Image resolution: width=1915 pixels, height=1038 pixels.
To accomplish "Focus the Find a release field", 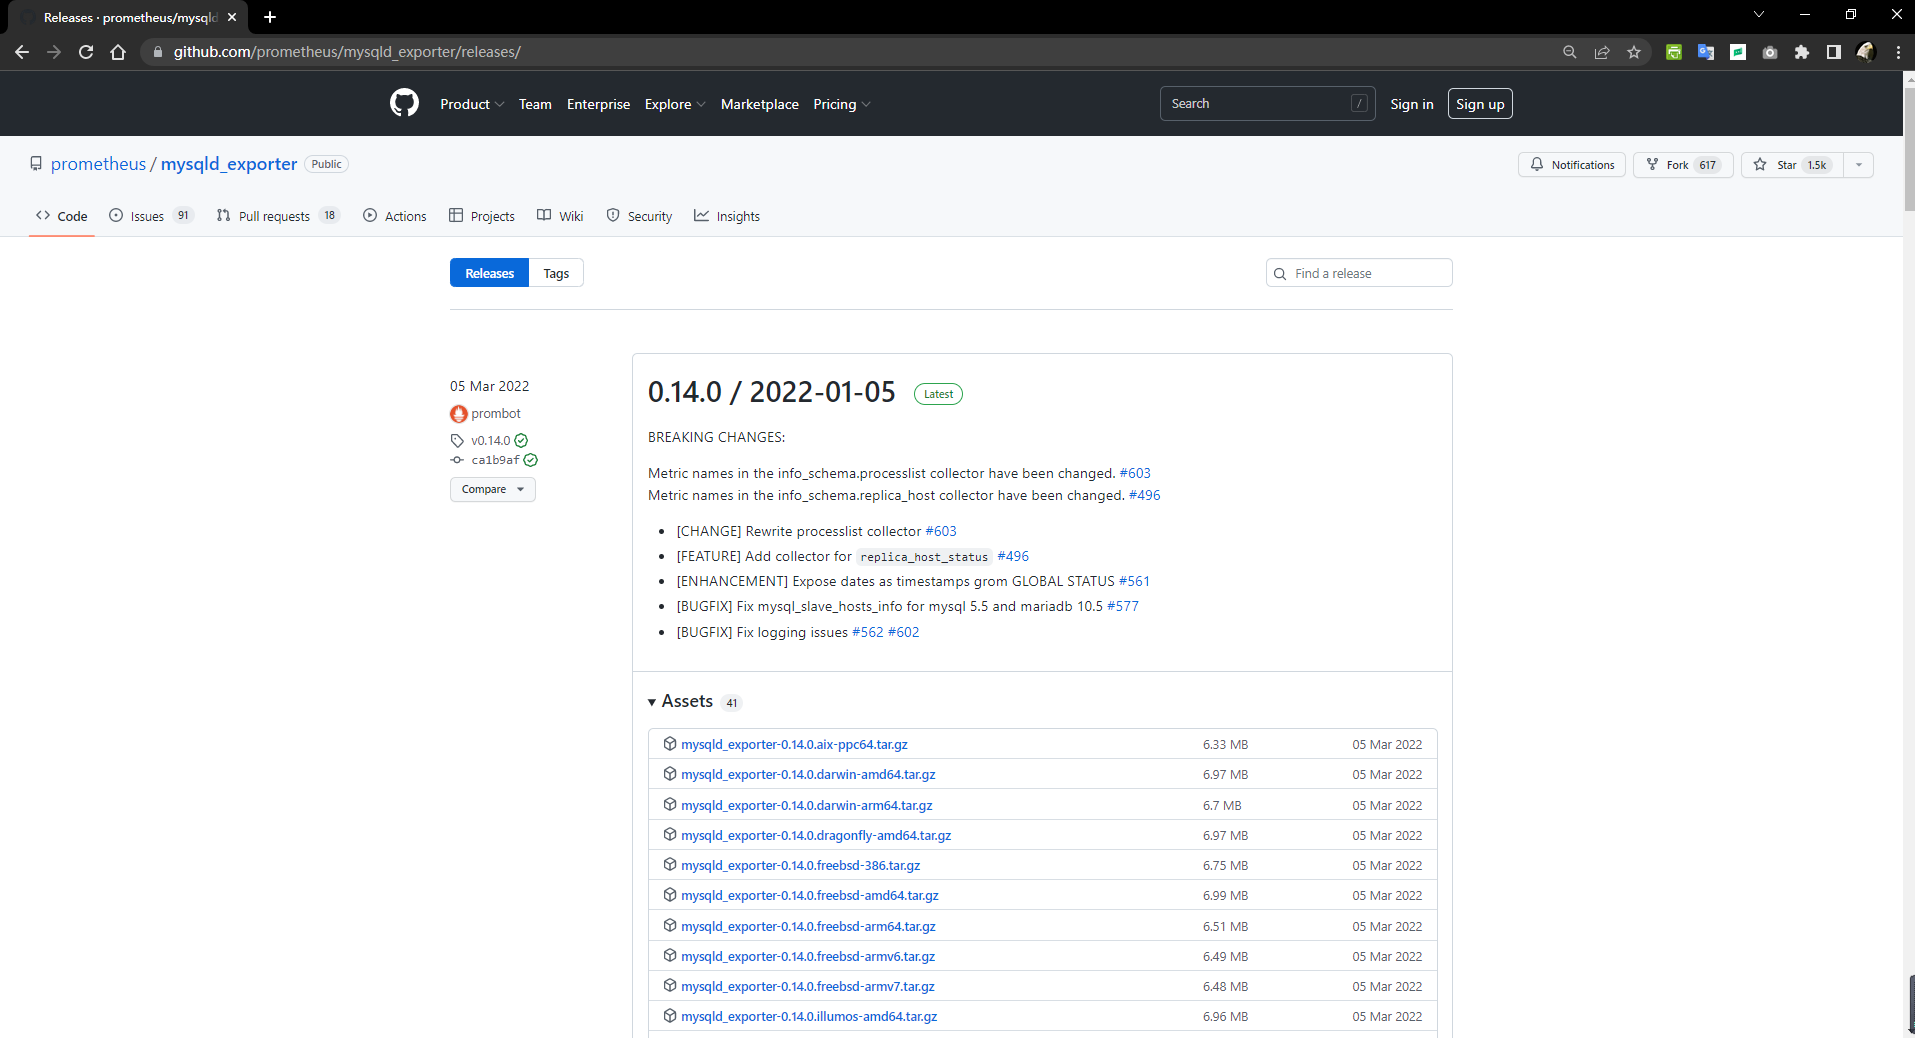I will coord(1359,273).
